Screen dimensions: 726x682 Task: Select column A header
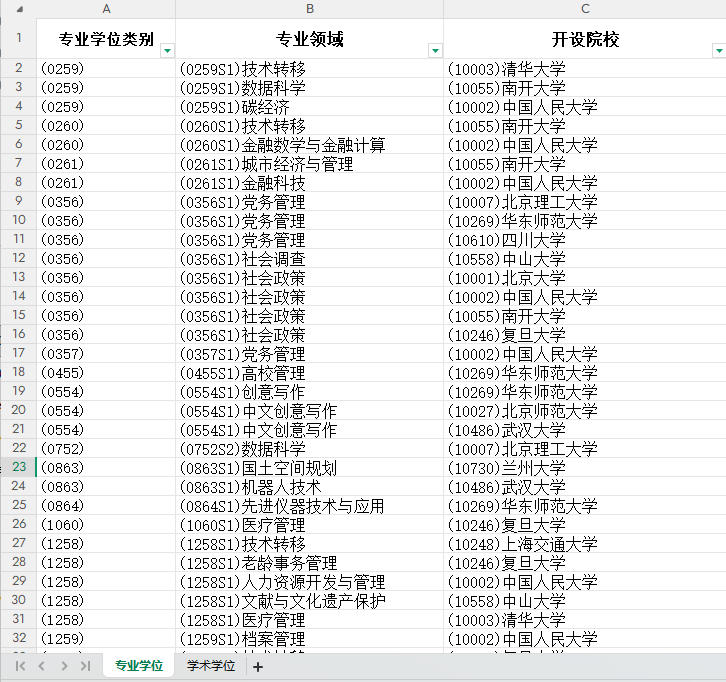(106, 9)
